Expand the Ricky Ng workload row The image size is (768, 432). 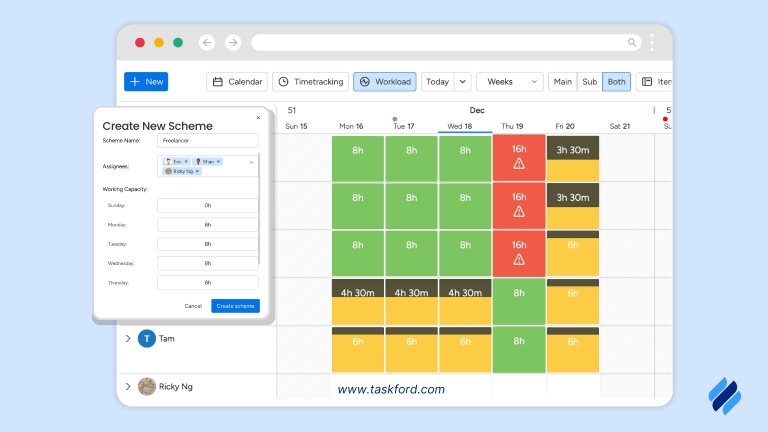[128, 386]
